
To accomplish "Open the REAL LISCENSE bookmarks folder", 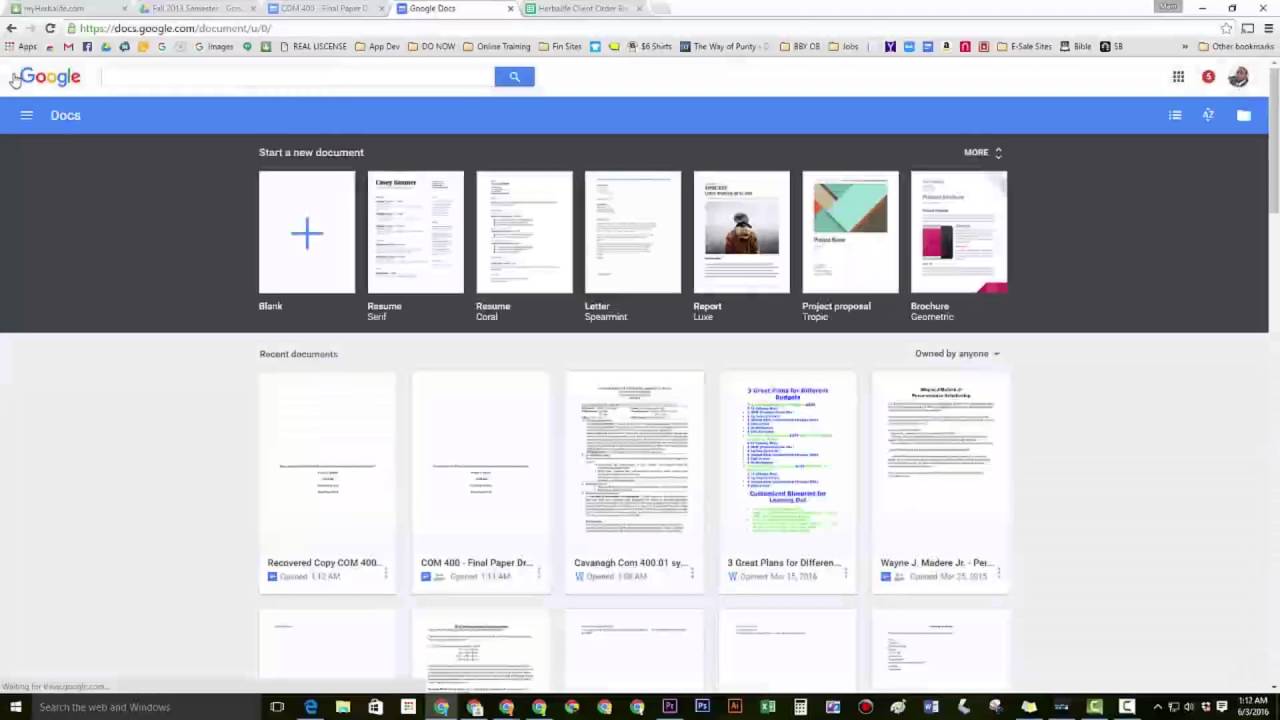I will click(312, 46).
